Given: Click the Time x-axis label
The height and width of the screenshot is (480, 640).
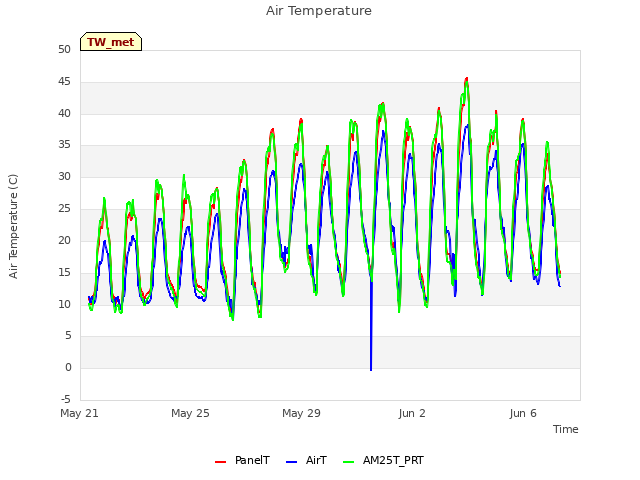Looking at the screenshot, I should (565, 429).
